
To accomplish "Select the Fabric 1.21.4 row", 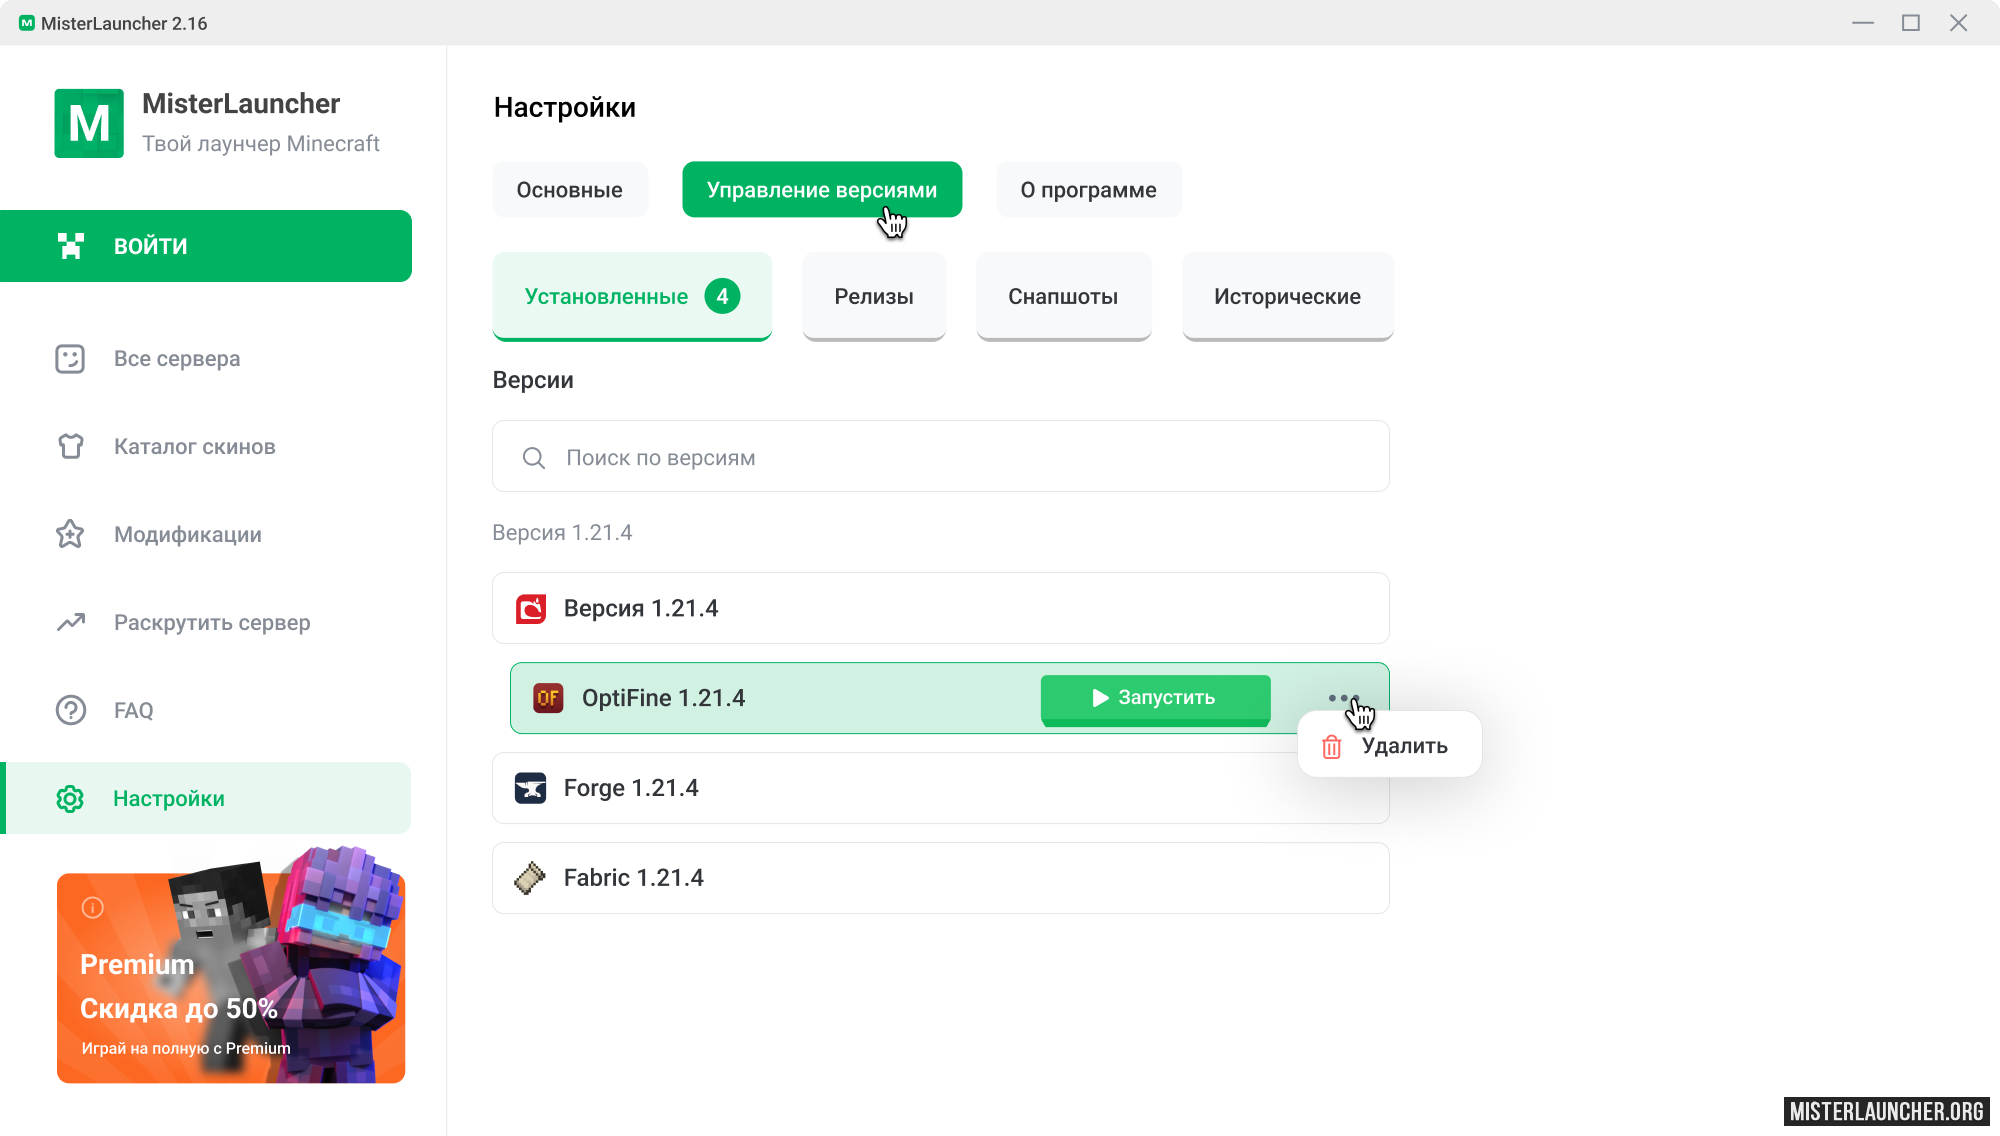I will [x=941, y=878].
